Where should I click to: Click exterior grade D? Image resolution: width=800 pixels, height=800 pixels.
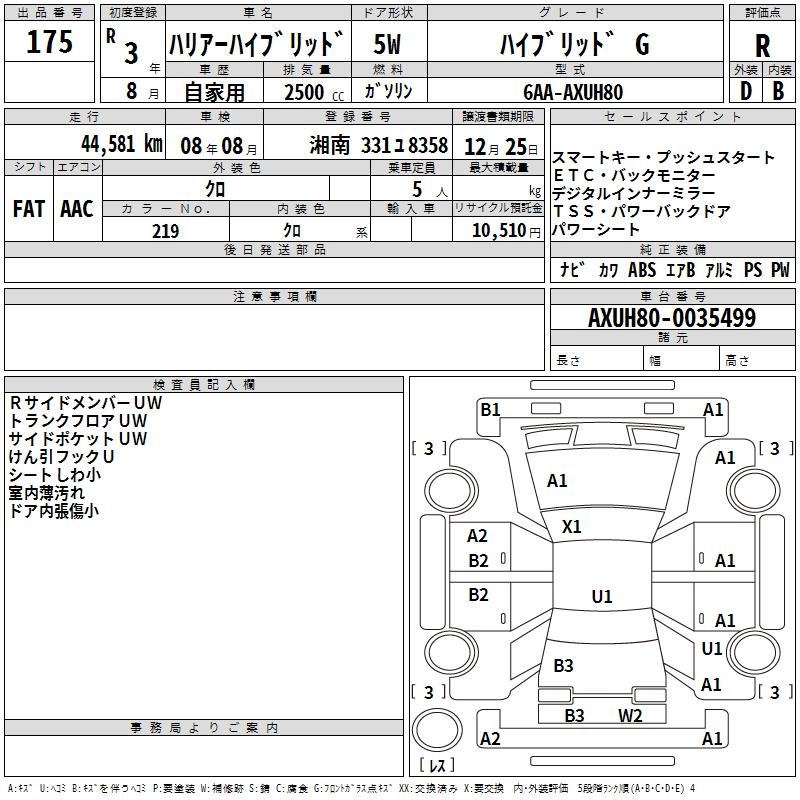click(746, 91)
